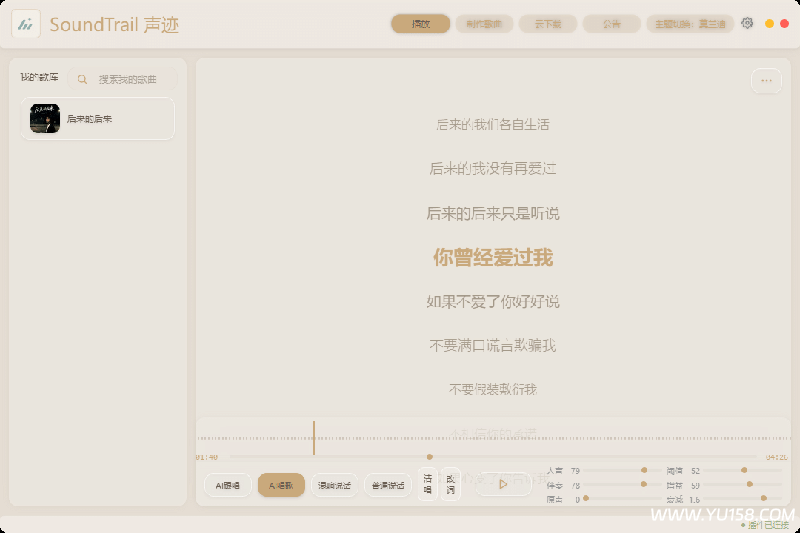
Task: Click the magnifier icon in song search
Action: click(82, 79)
